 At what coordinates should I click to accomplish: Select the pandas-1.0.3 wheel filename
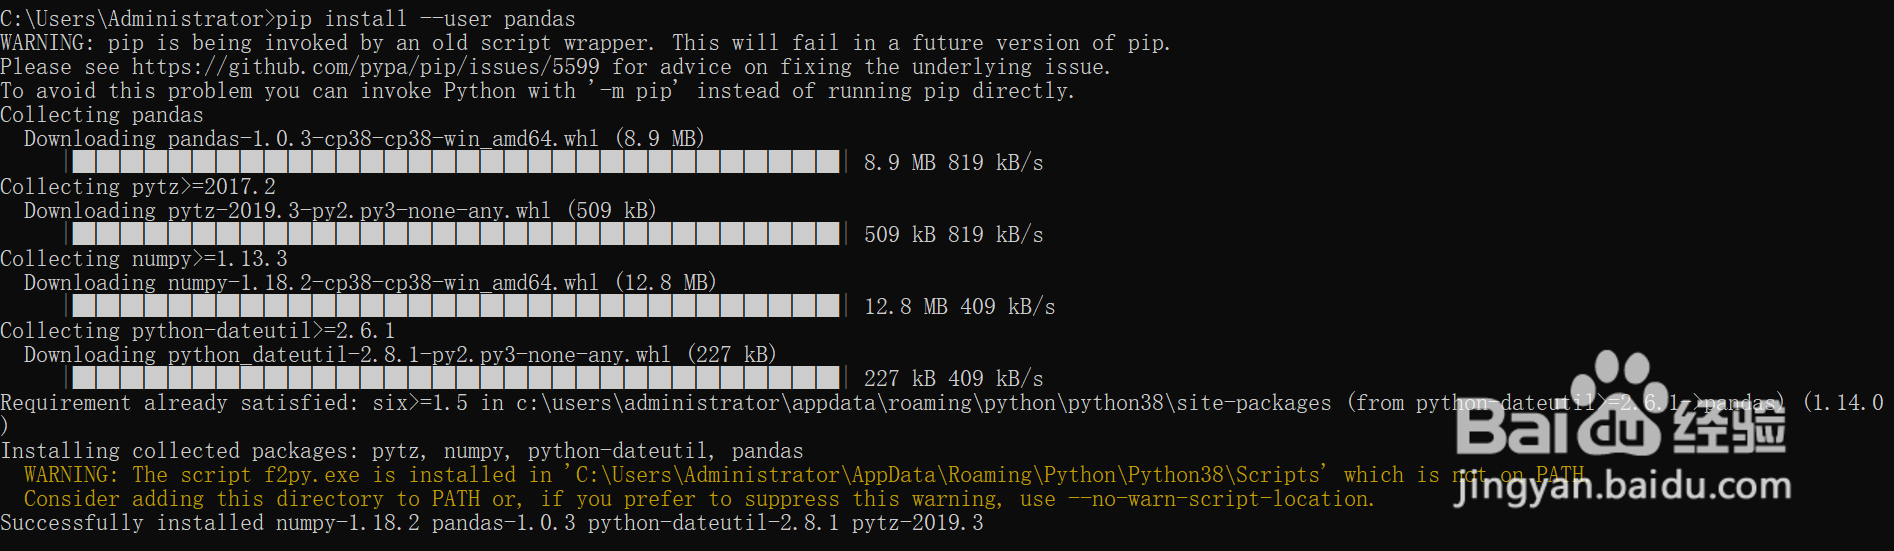[383, 139]
